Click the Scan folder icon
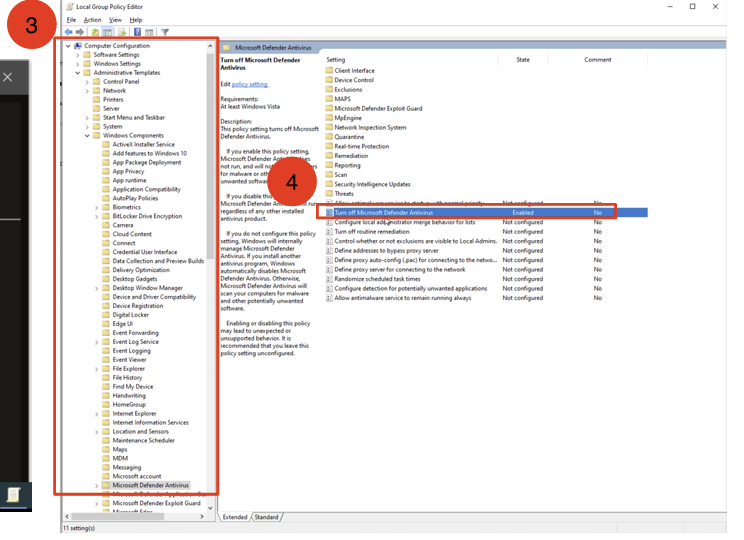 (x=329, y=175)
